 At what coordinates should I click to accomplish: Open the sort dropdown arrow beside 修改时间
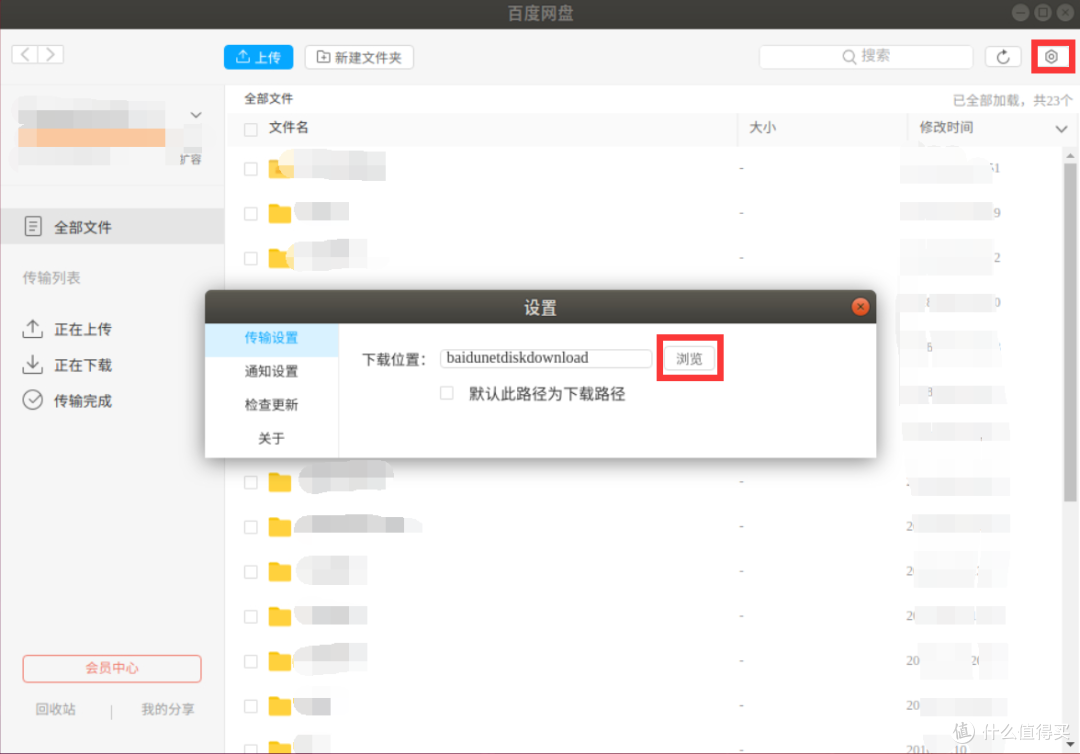pos(1061,129)
